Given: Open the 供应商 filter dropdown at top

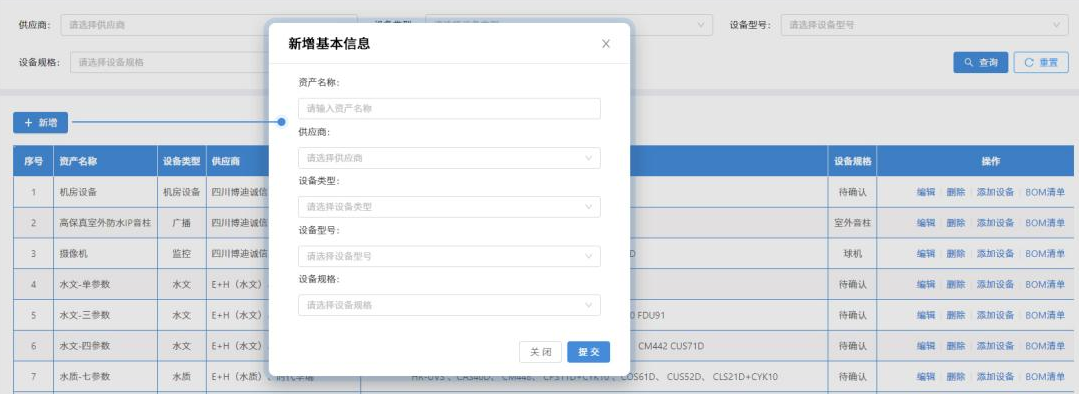Looking at the screenshot, I should (x=209, y=25).
